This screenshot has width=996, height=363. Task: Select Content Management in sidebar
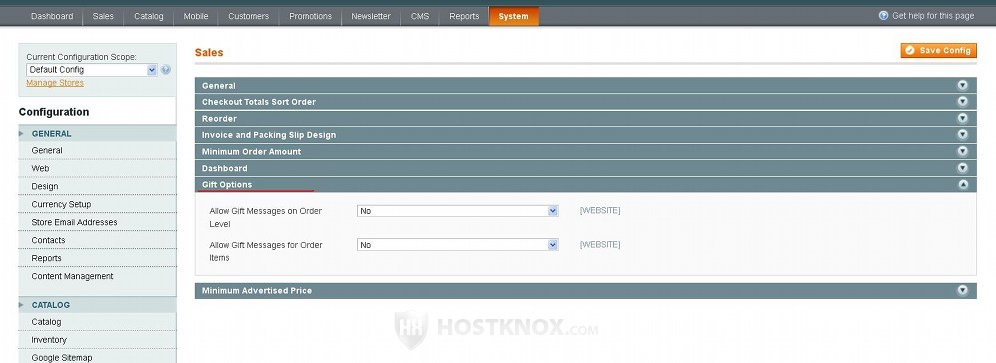tap(72, 277)
